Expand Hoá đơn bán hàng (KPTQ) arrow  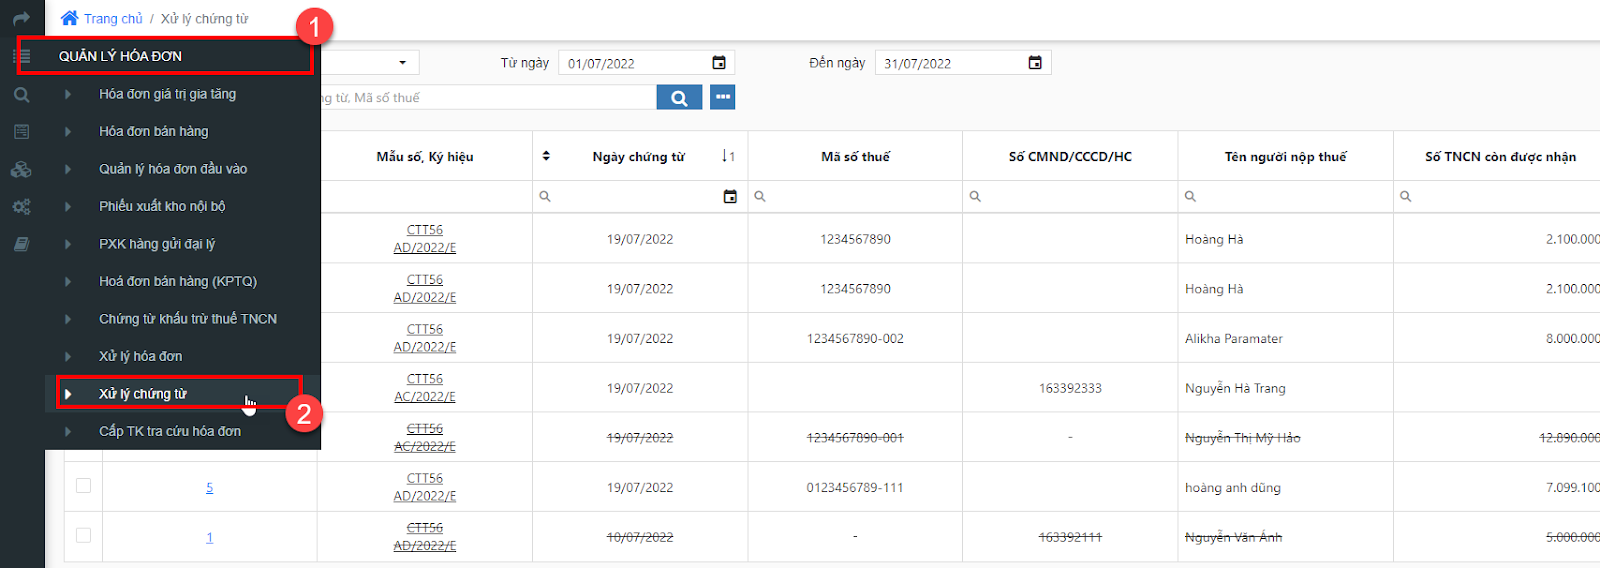tap(68, 281)
